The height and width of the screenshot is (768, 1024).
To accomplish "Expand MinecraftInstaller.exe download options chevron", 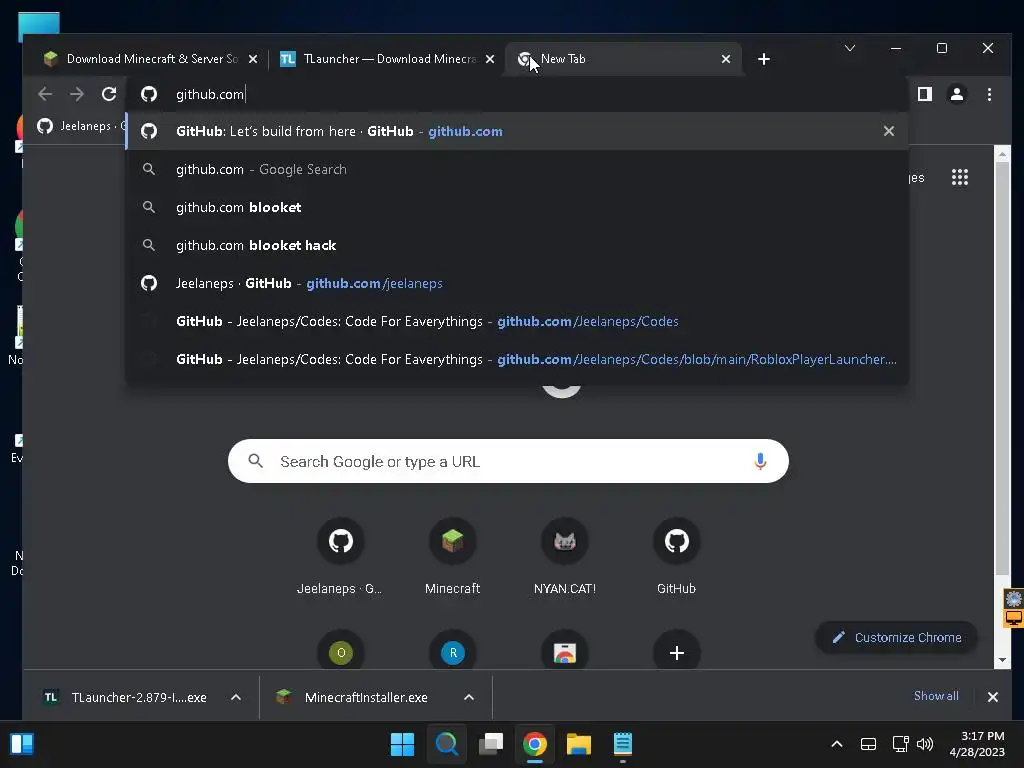I will [x=469, y=697].
